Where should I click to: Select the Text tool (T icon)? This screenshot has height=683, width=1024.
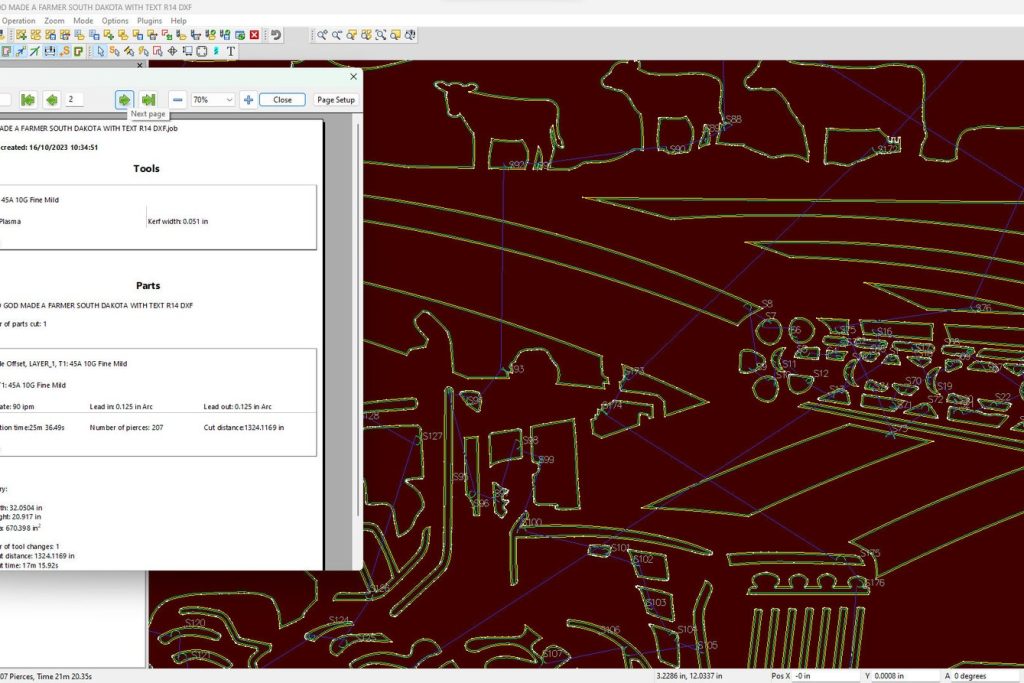point(231,51)
